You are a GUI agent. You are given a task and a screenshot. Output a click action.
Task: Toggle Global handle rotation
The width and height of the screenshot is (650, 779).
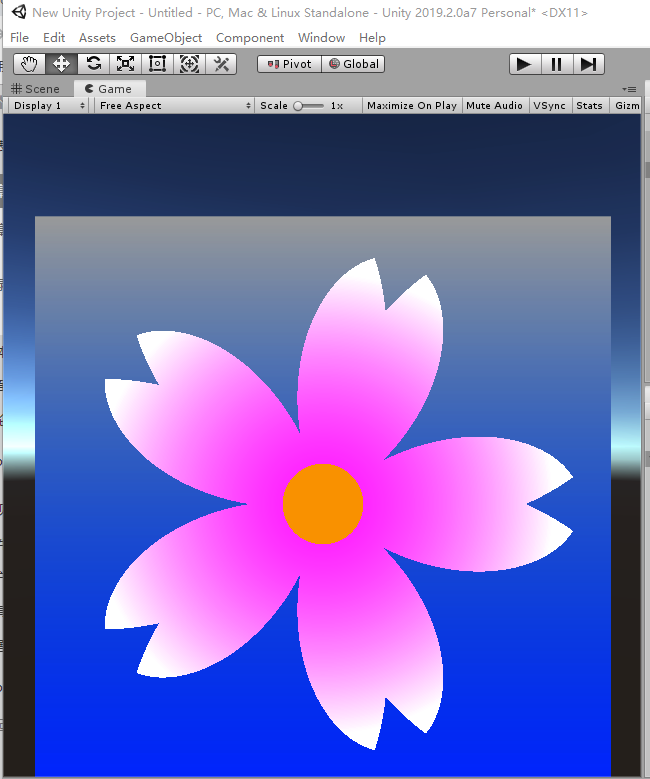[353, 64]
